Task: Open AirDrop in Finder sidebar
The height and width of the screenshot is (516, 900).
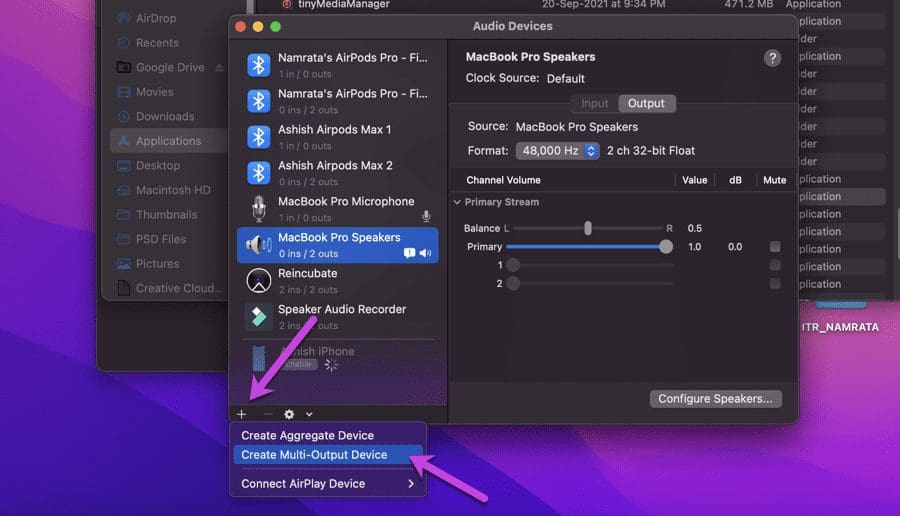Action: [x=147, y=18]
